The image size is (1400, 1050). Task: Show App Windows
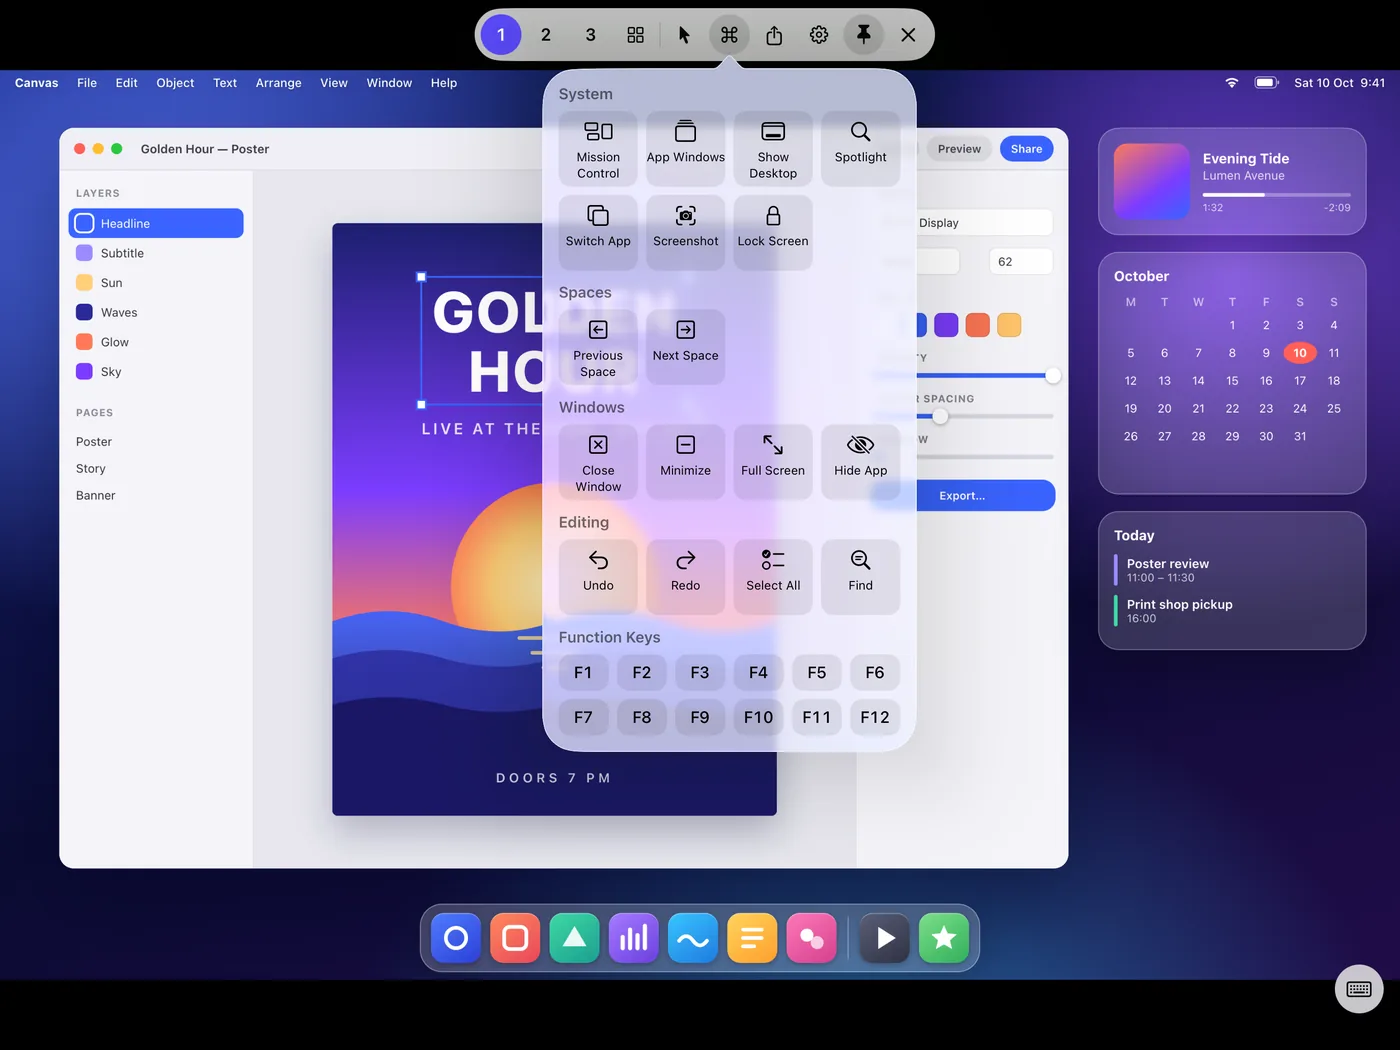[686, 149]
